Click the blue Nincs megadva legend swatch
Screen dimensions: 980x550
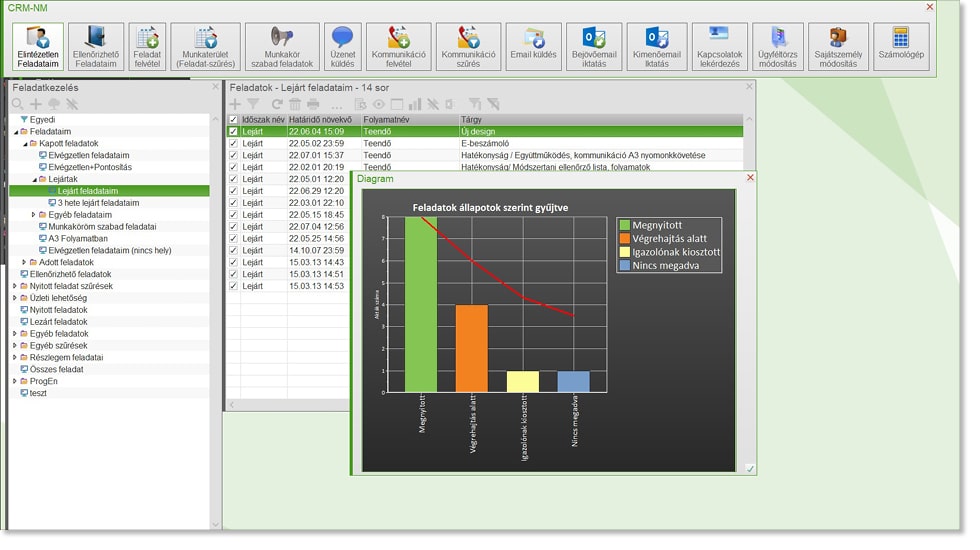tap(624, 265)
